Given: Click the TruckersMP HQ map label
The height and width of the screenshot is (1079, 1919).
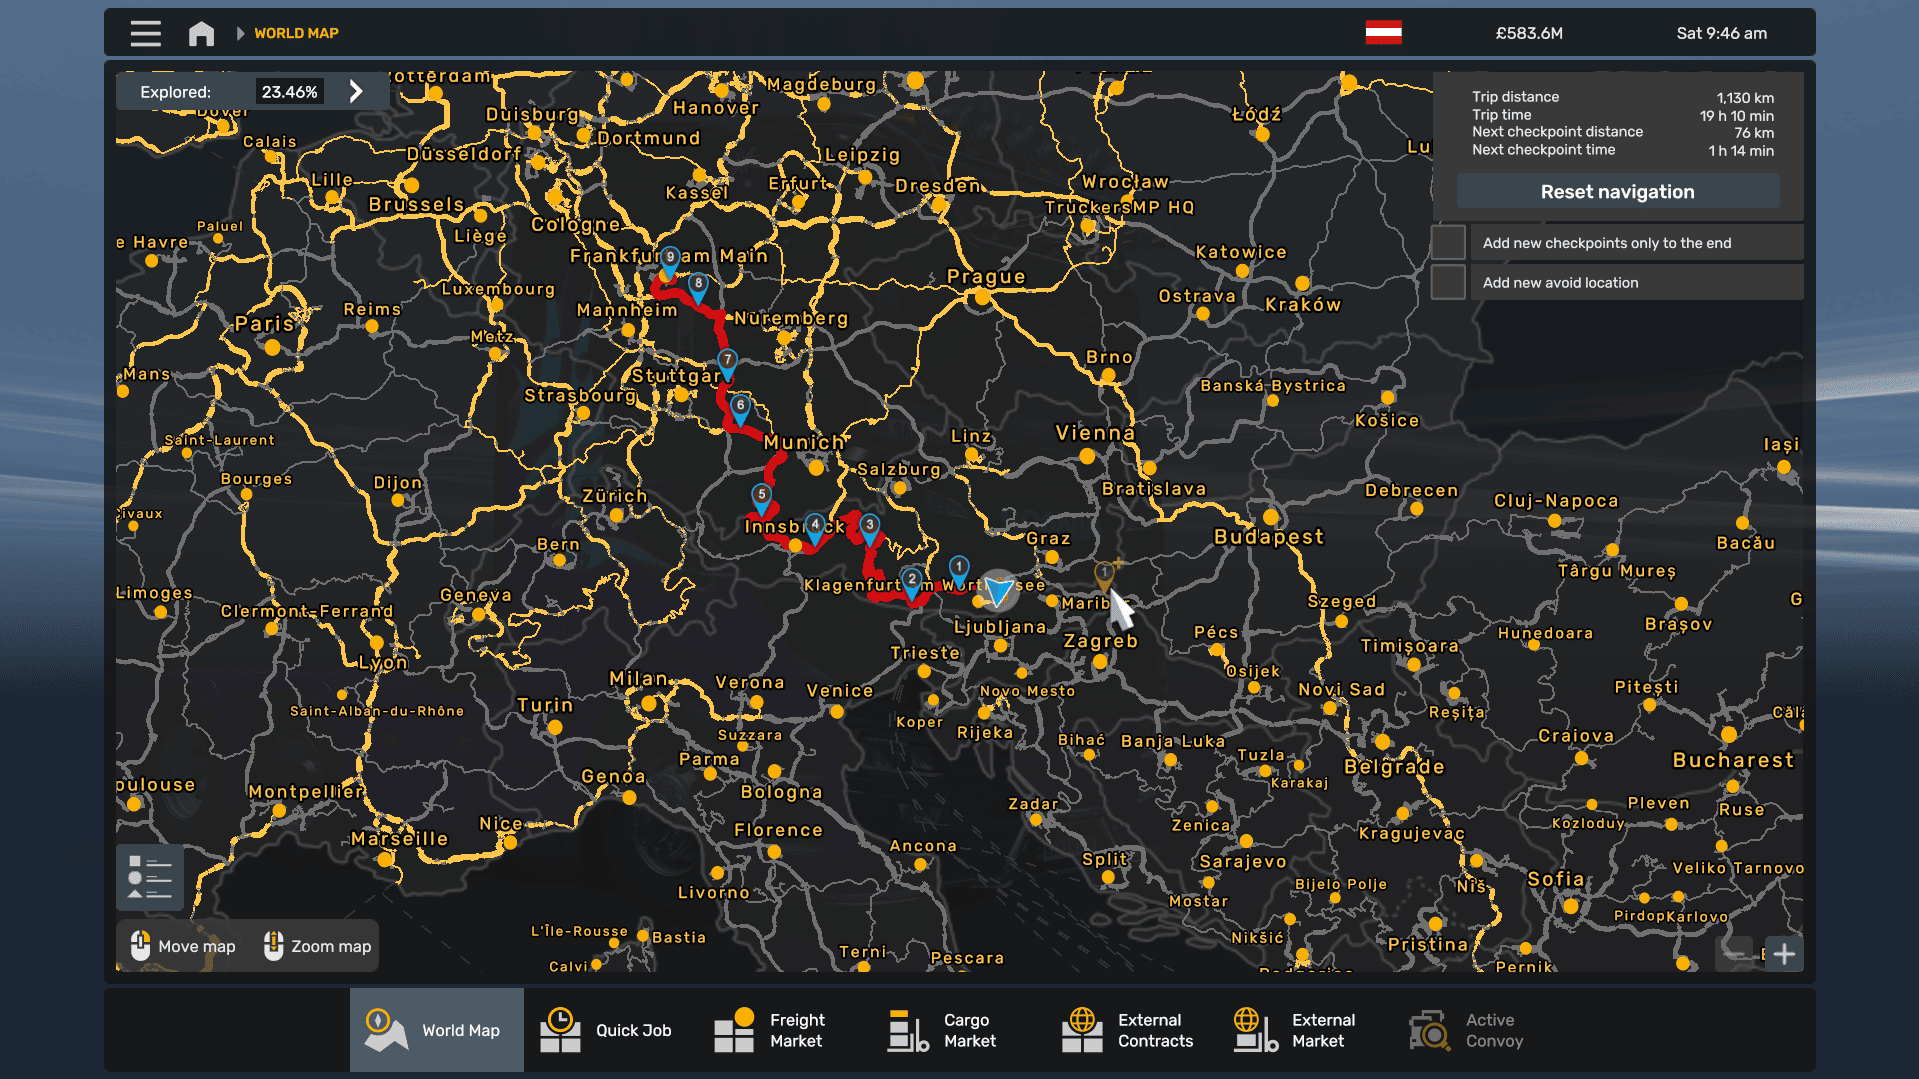Looking at the screenshot, I should click(x=1119, y=207).
